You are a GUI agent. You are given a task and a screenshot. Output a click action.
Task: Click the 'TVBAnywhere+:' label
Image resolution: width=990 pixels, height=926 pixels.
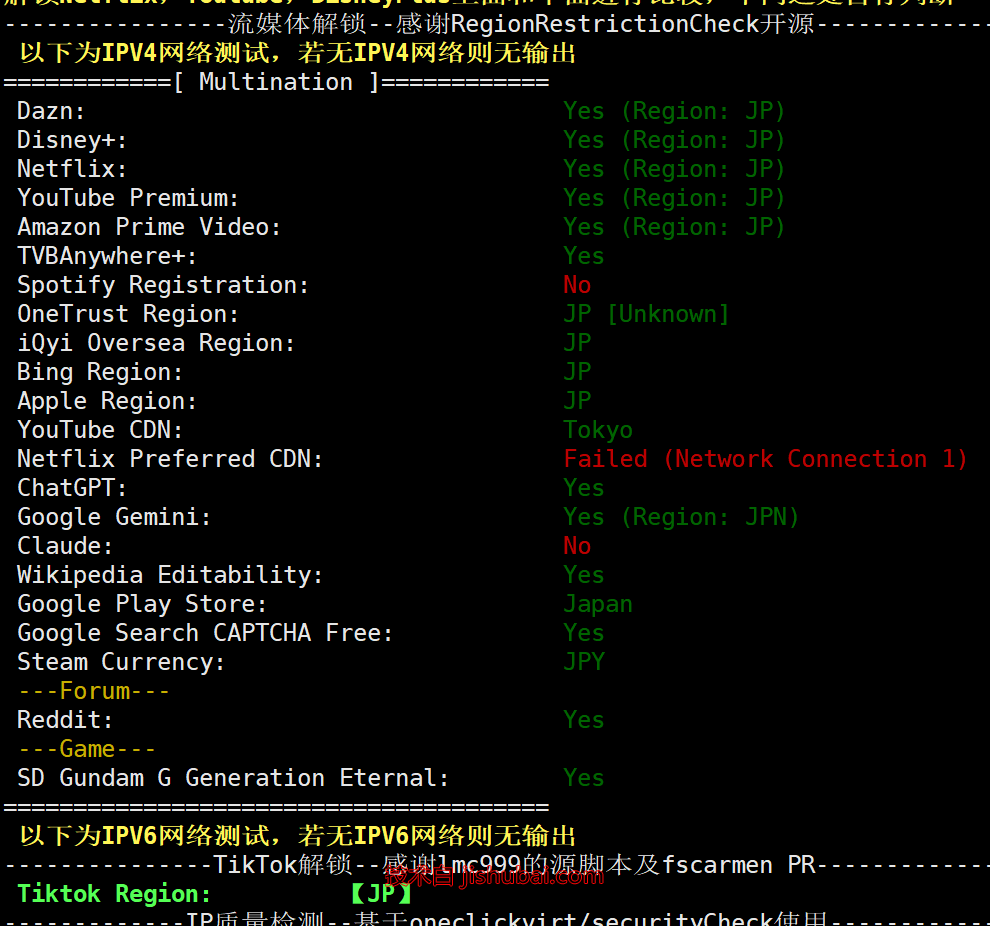point(107,256)
